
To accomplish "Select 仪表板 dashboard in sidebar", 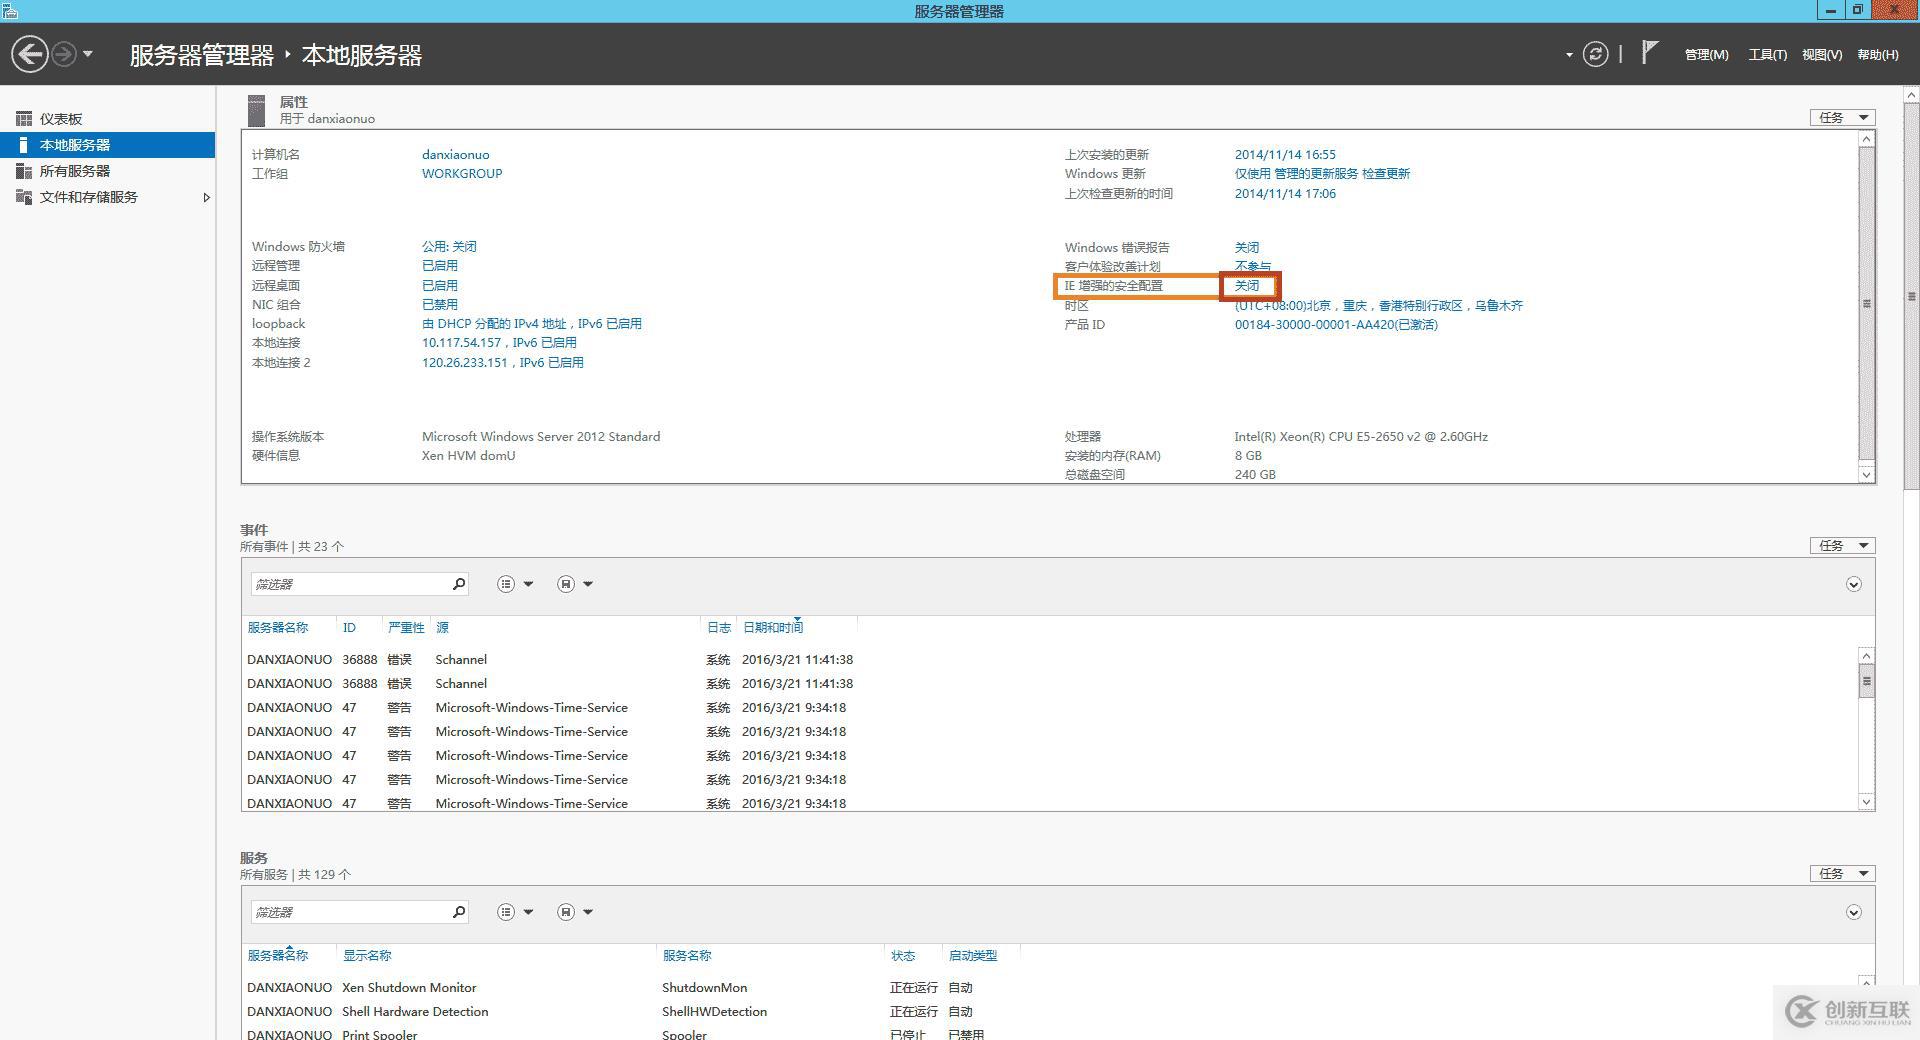I will click(61, 119).
